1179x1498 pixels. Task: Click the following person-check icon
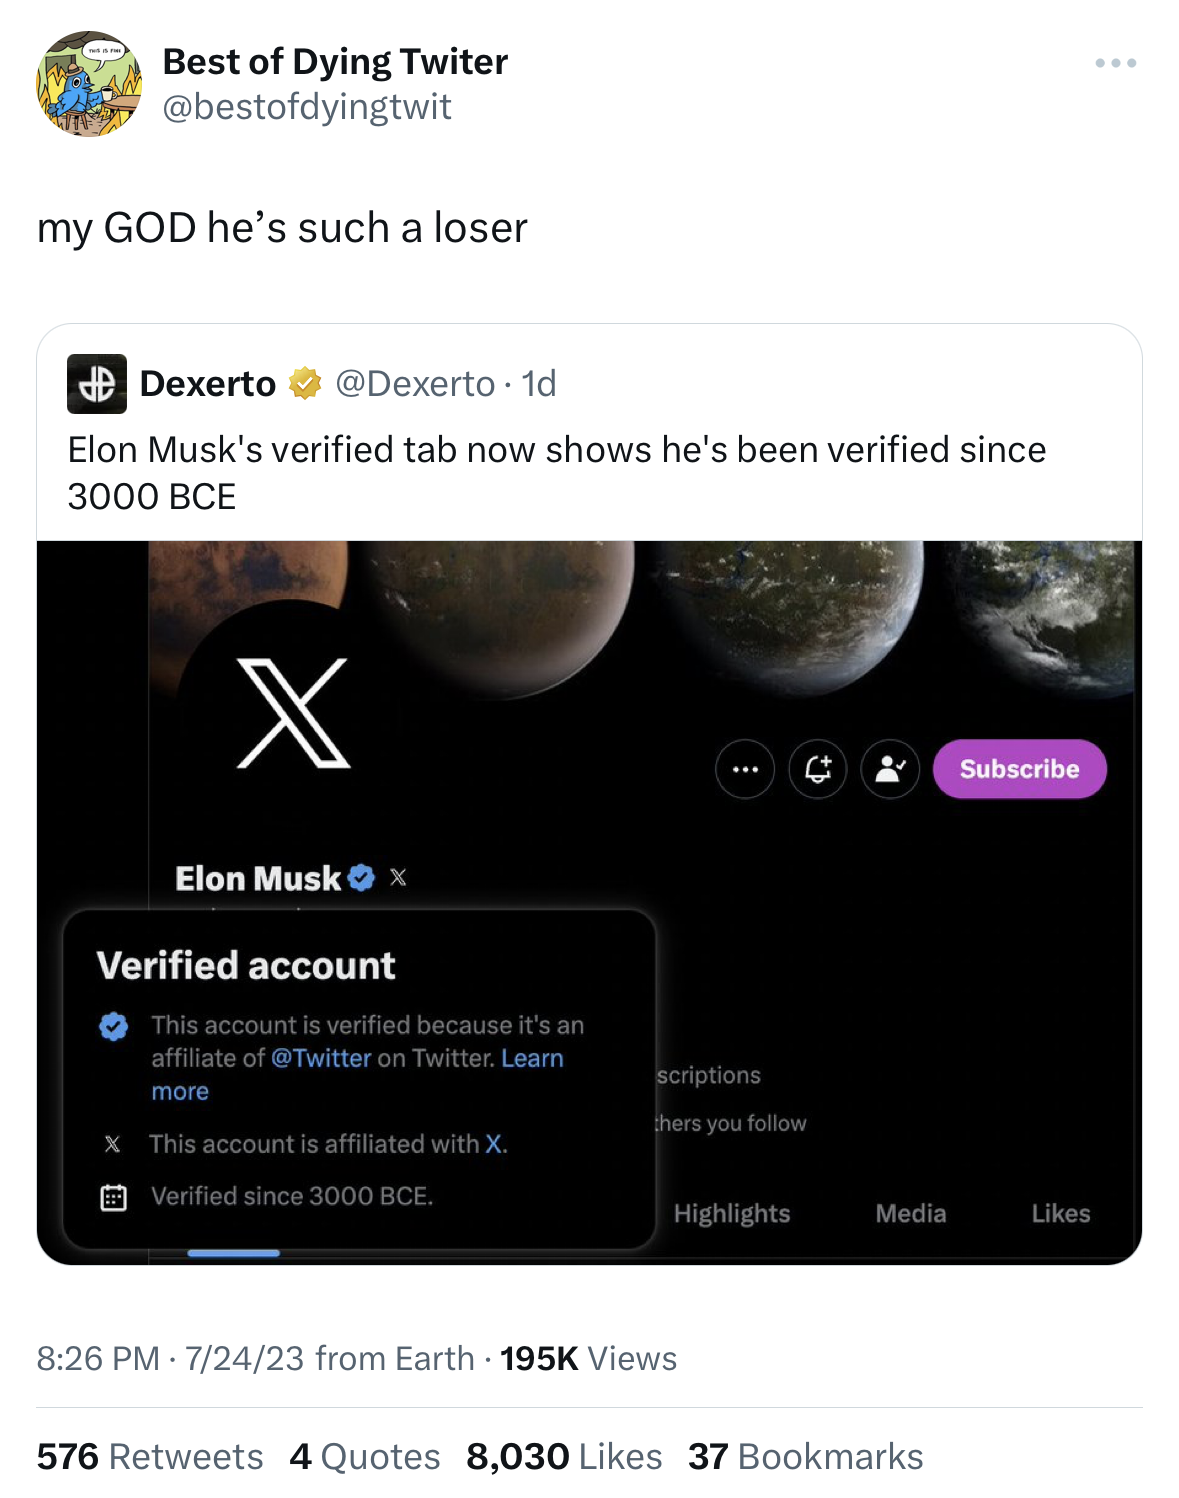pos(890,769)
